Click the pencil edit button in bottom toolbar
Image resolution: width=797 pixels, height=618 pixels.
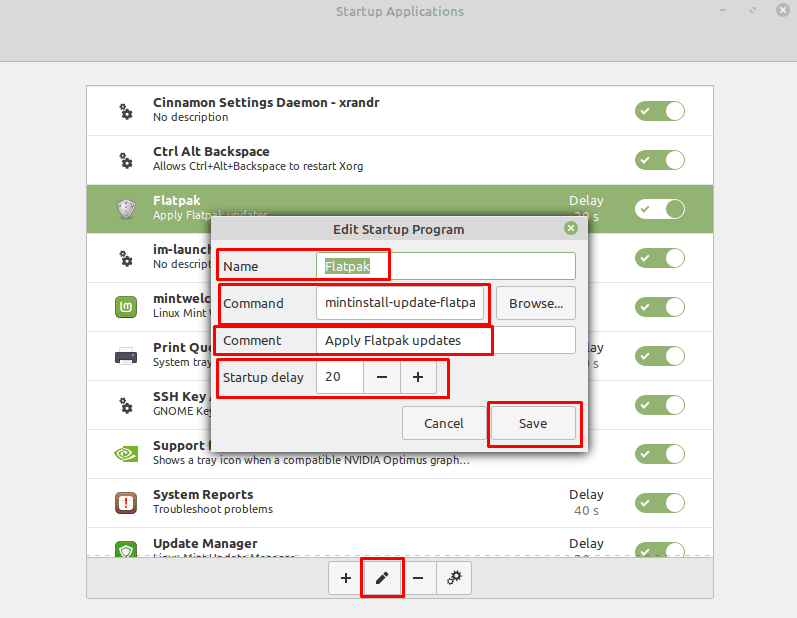click(382, 578)
